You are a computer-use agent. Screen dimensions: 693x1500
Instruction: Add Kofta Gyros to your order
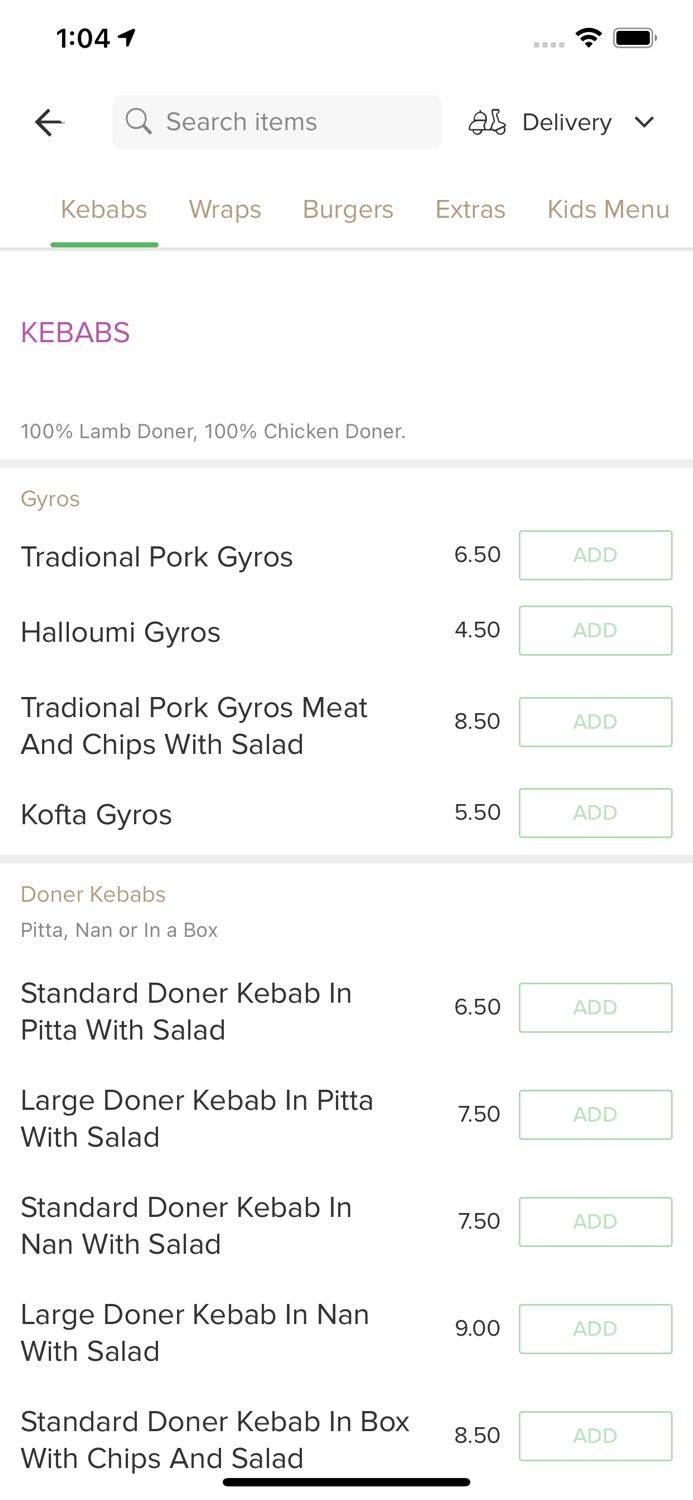click(x=595, y=813)
